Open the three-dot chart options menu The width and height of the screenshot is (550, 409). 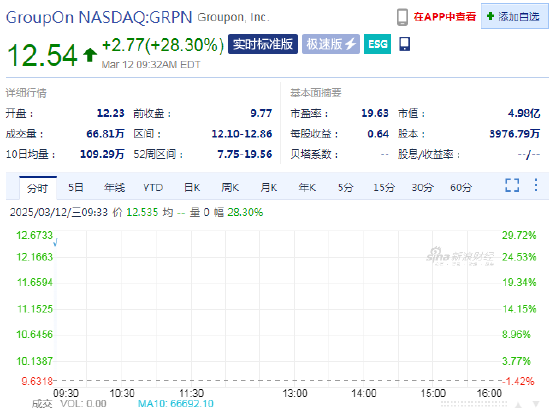(536, 185)
